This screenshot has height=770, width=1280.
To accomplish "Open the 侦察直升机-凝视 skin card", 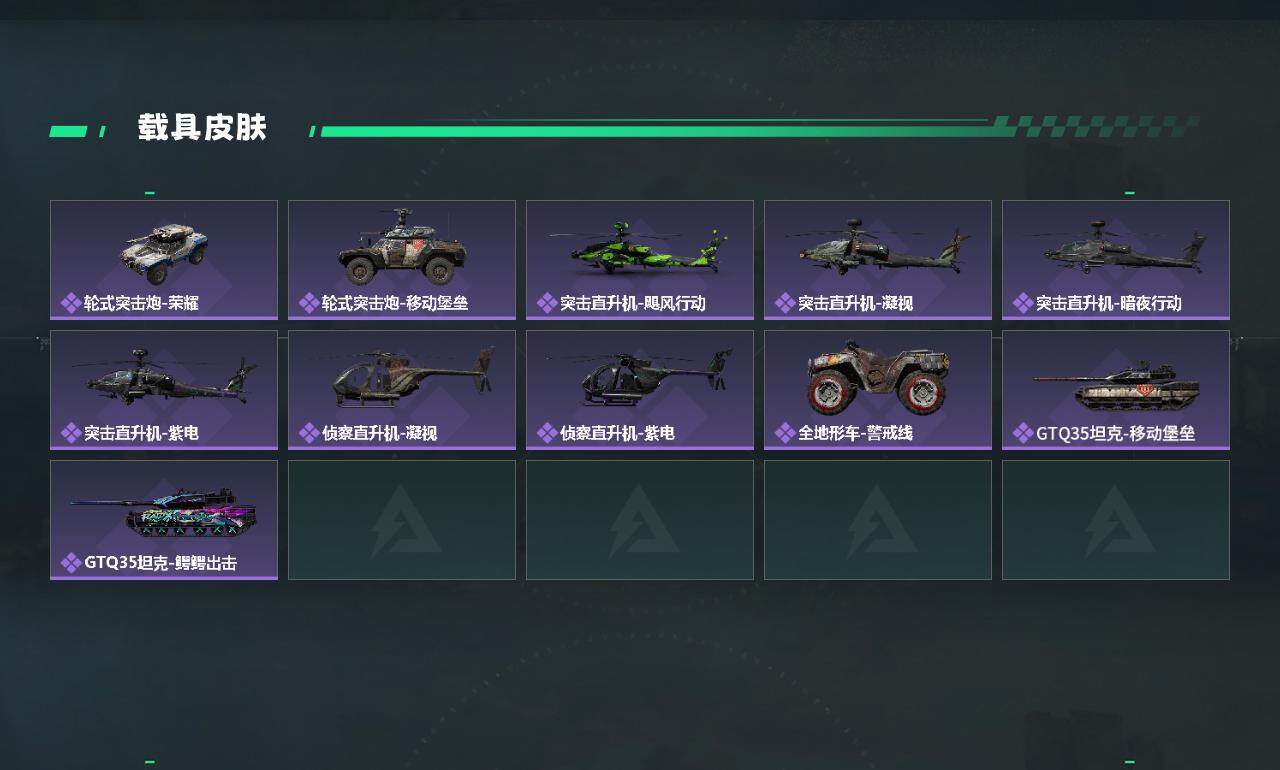I will click(x=402, y=390).
